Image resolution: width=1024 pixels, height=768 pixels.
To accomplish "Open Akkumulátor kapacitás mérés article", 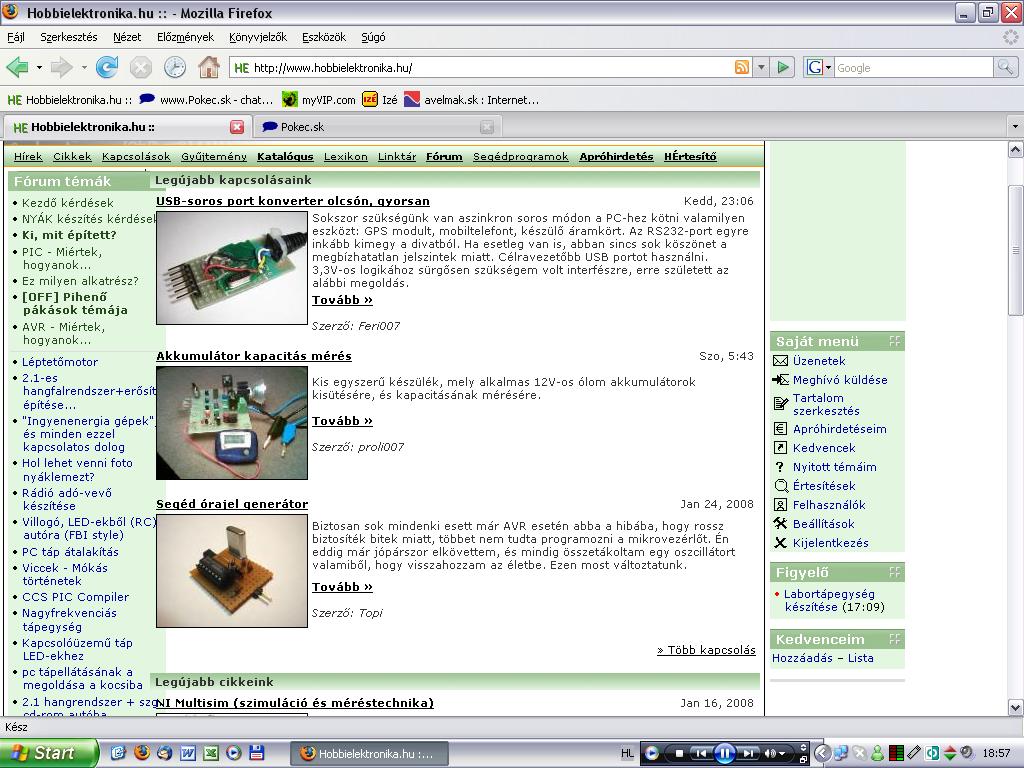I will coord(254,356).
